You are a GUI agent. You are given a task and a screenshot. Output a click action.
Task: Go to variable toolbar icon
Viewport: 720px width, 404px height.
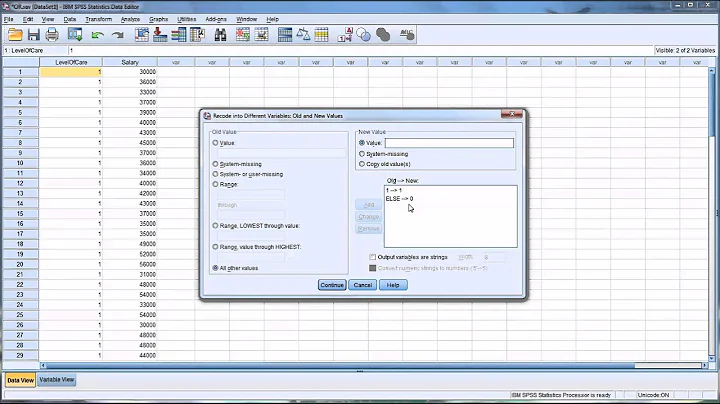[160, 35]
